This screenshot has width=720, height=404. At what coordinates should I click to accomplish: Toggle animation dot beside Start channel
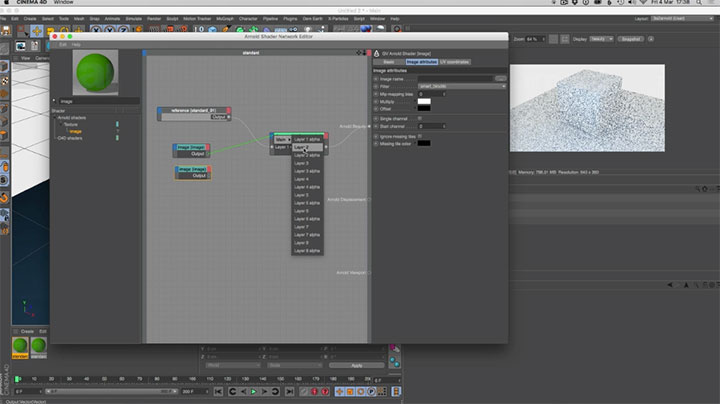(376, 126)
